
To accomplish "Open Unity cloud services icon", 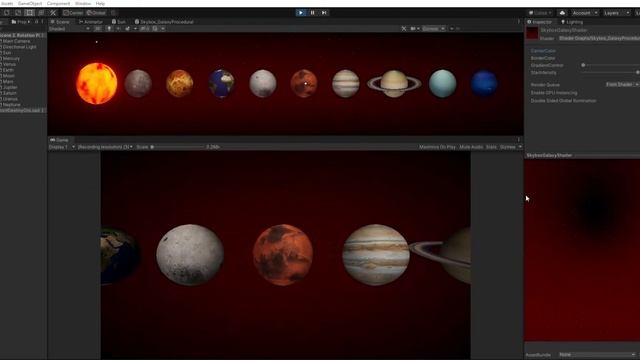I will tap(562, 13).
